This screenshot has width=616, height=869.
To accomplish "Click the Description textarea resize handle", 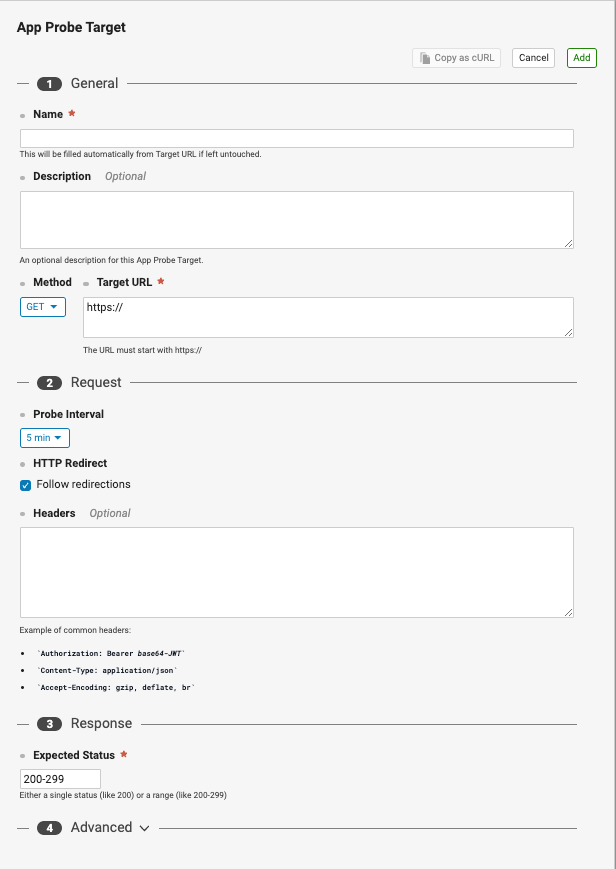I will point(568,243).
